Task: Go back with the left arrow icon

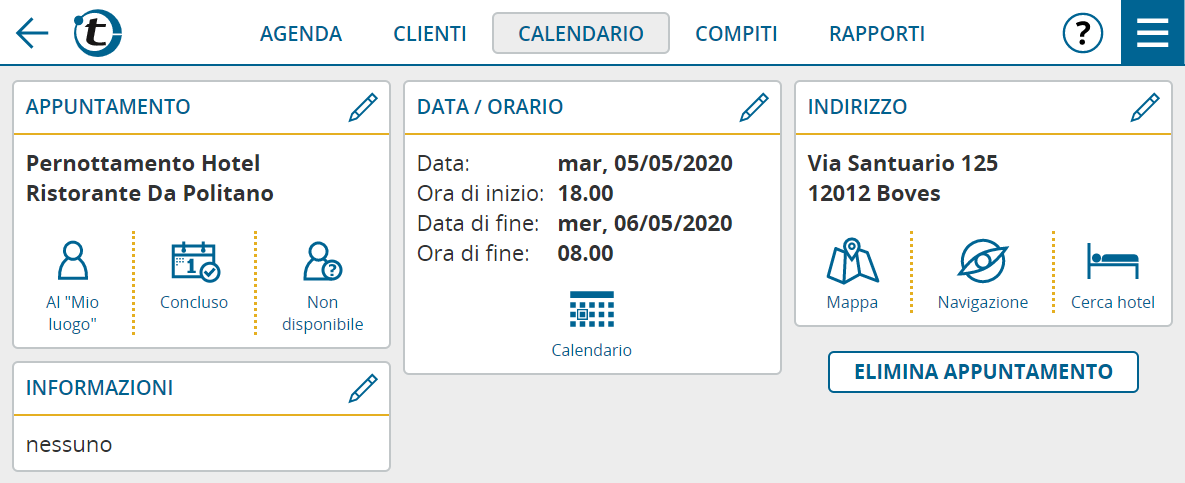Action: [32, 33]
